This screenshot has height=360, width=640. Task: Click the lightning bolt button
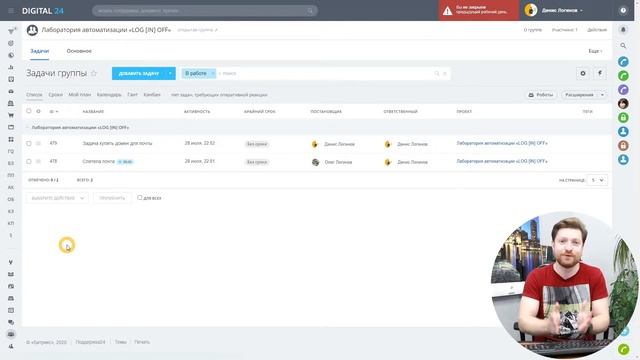click(600, 73)
